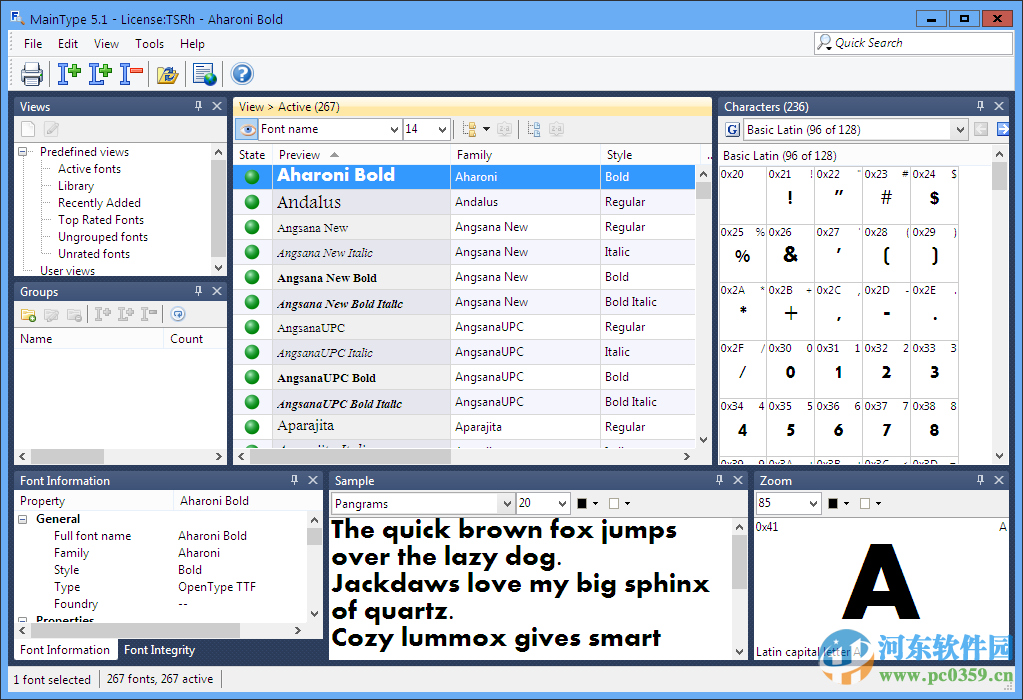Sort by the Family column header
This screenshot has width=1023, height=700.
coord(525,155)
